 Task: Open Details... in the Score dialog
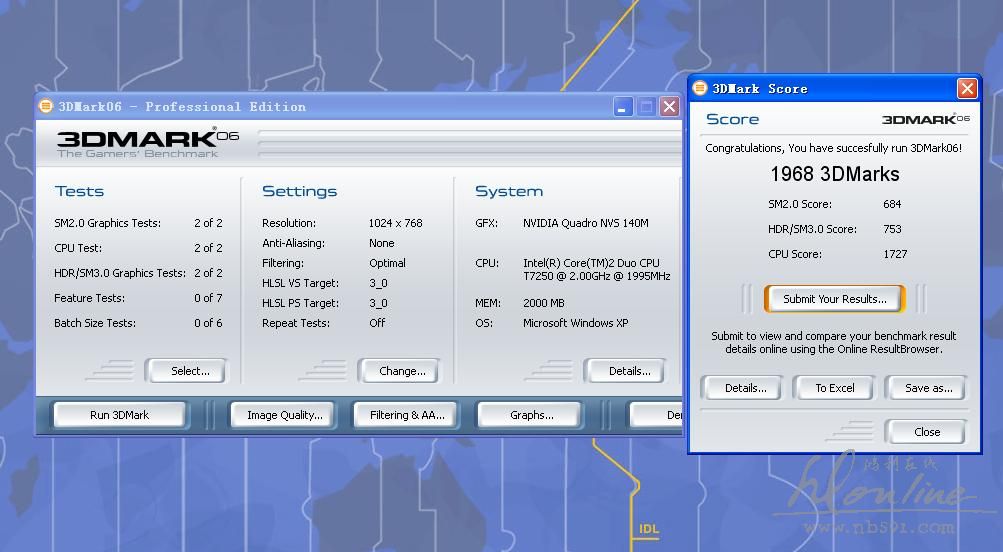point(745,388)
